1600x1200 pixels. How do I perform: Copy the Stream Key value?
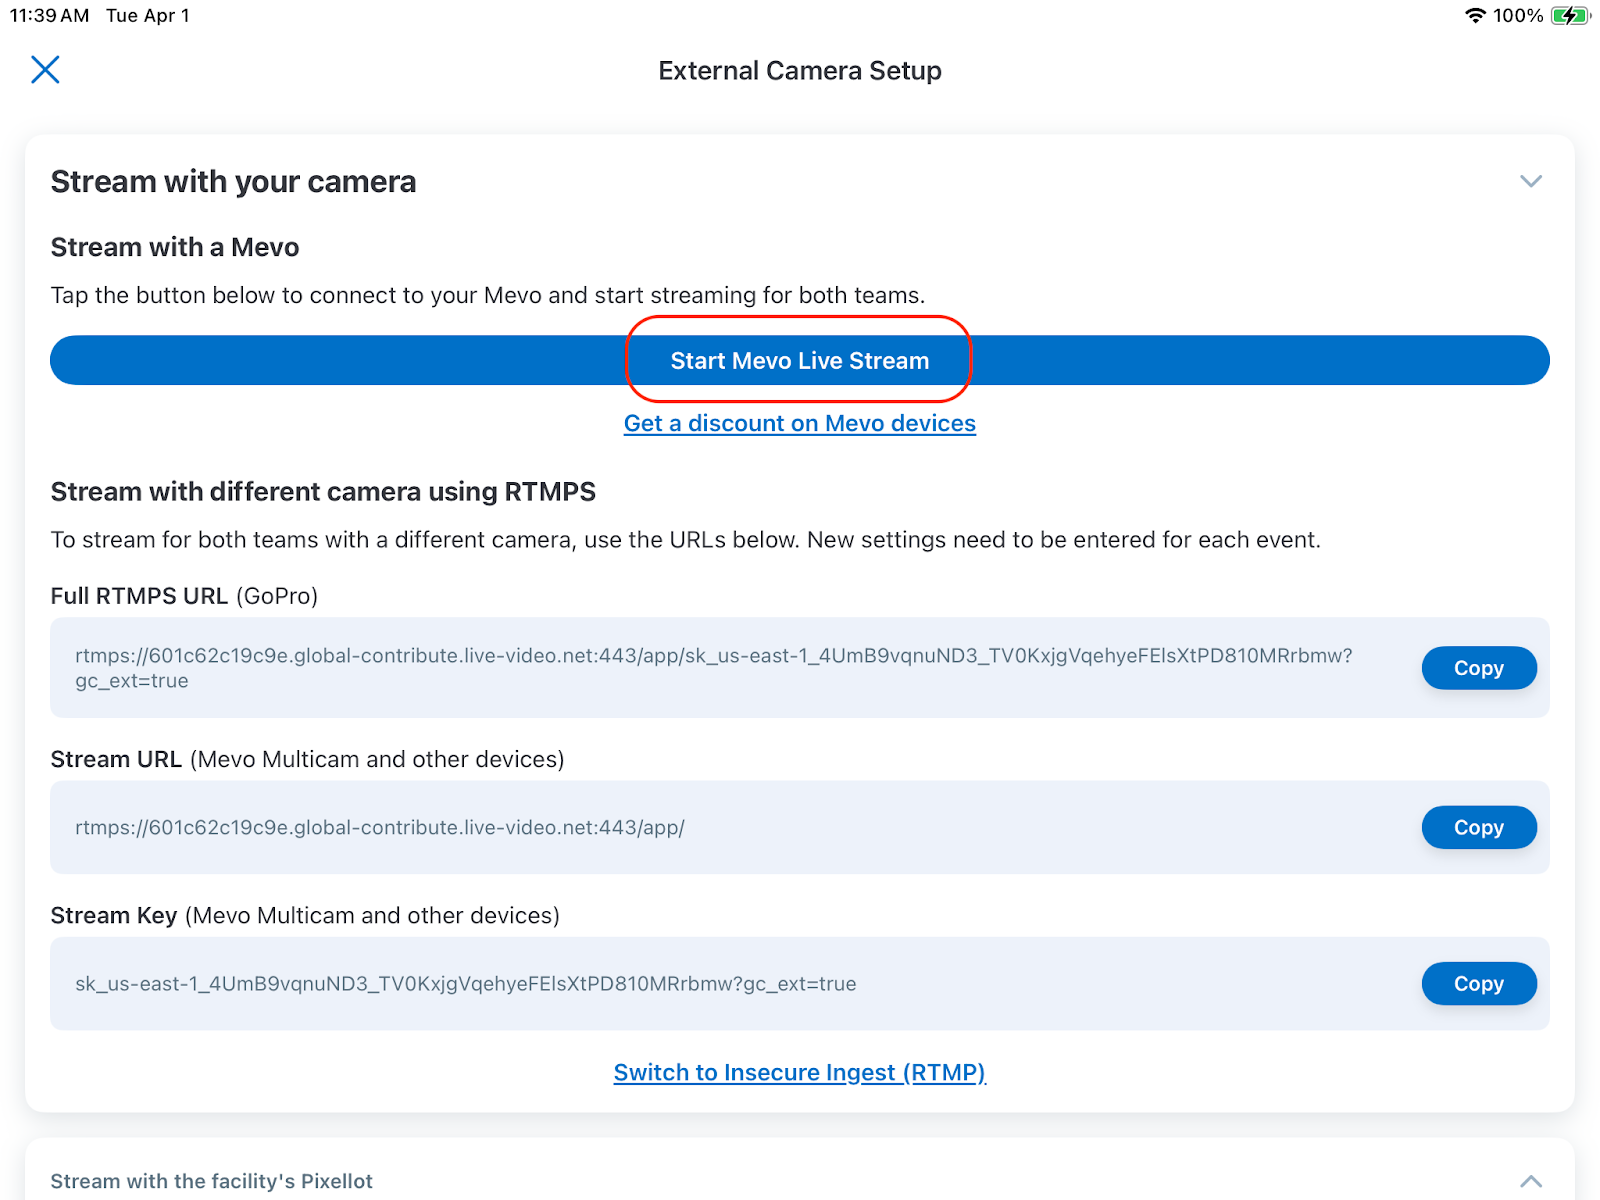point(1478,983)
